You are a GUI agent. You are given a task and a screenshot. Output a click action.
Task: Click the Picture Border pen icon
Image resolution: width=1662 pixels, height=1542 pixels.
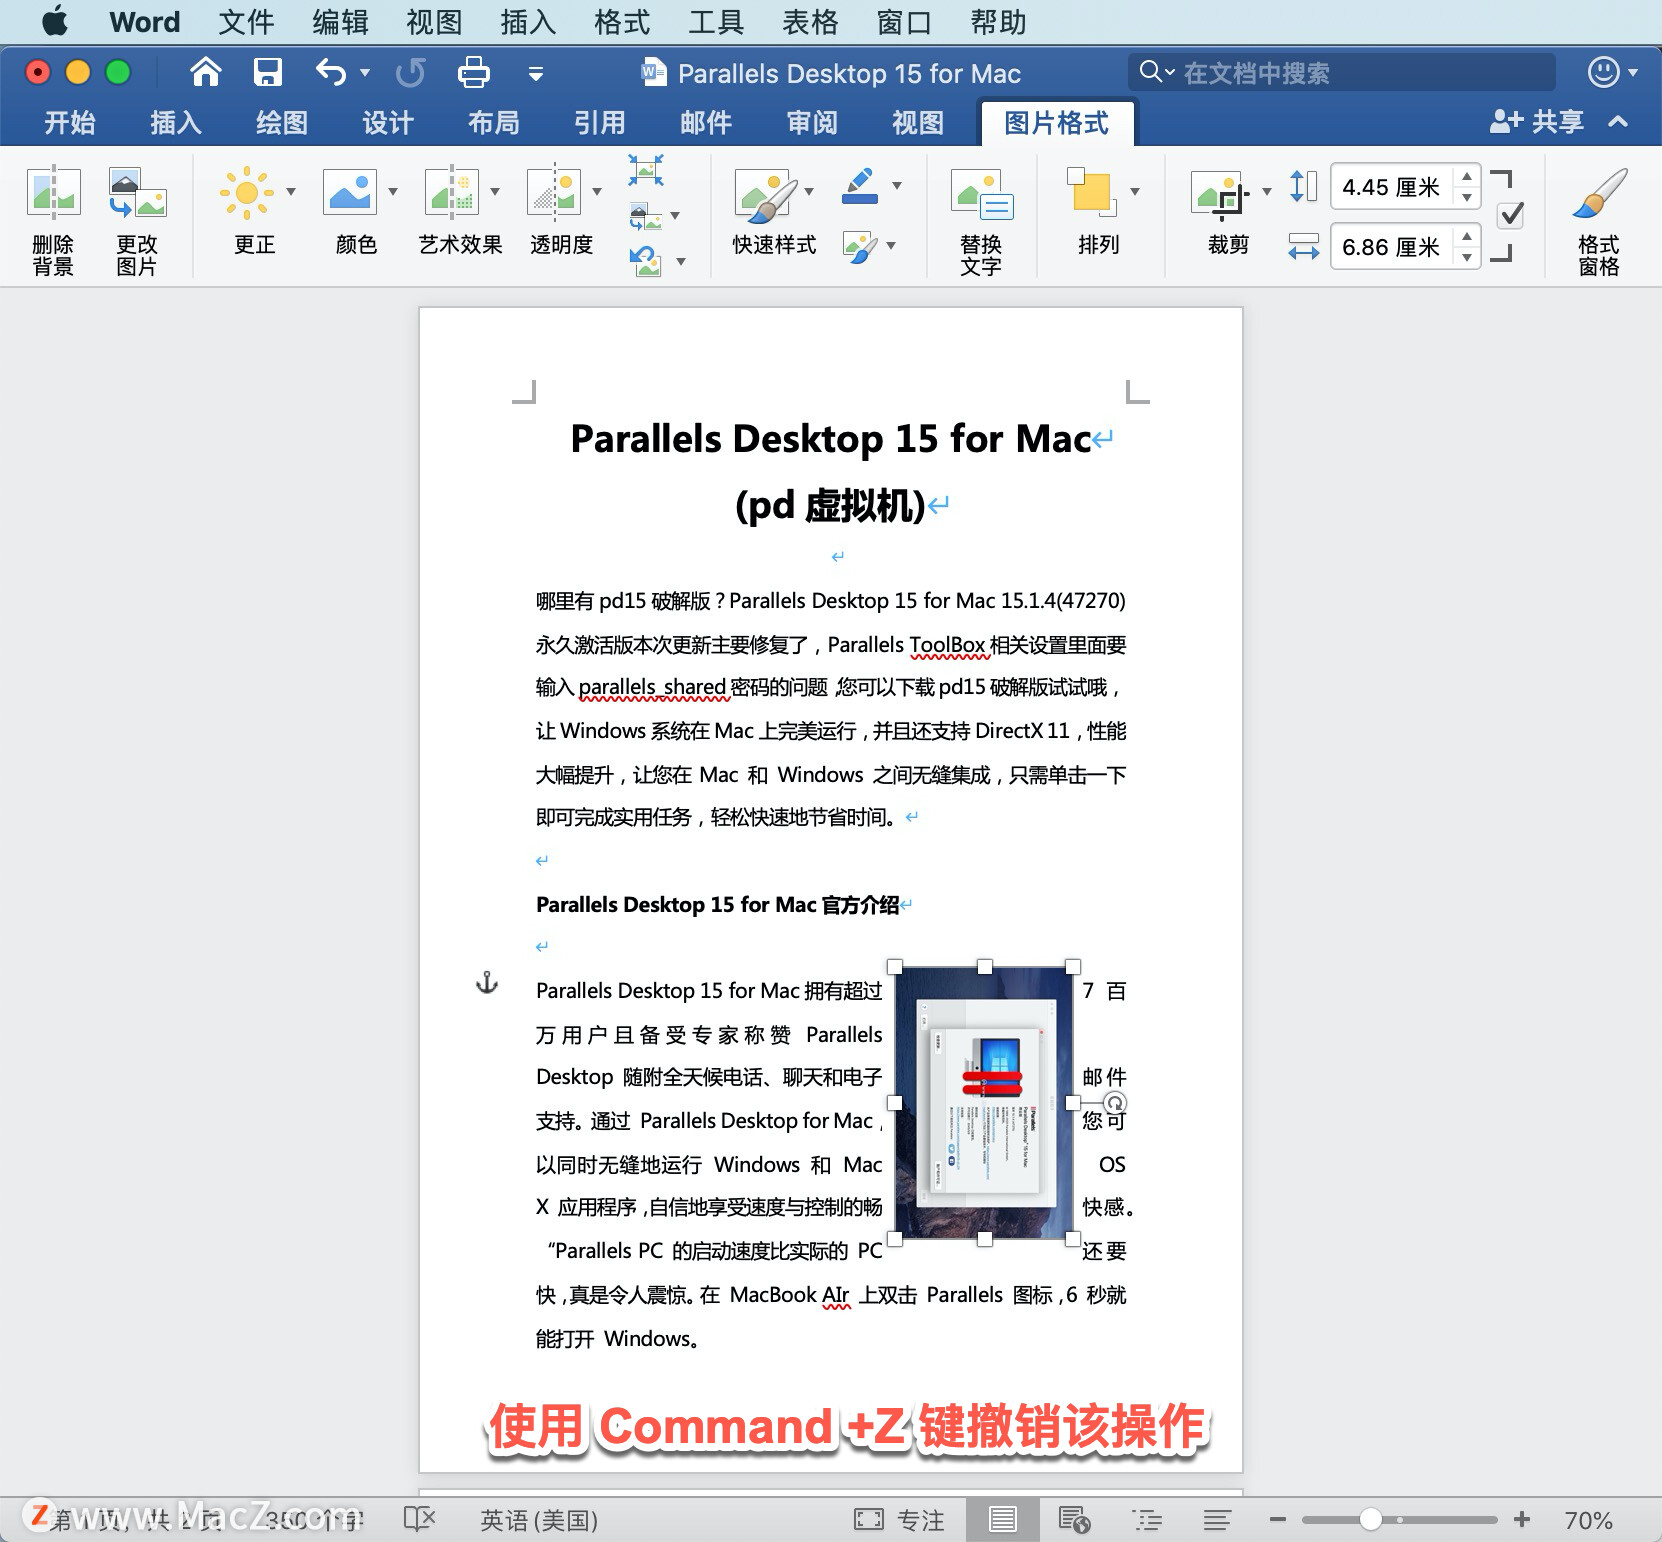tap(860, 186)
